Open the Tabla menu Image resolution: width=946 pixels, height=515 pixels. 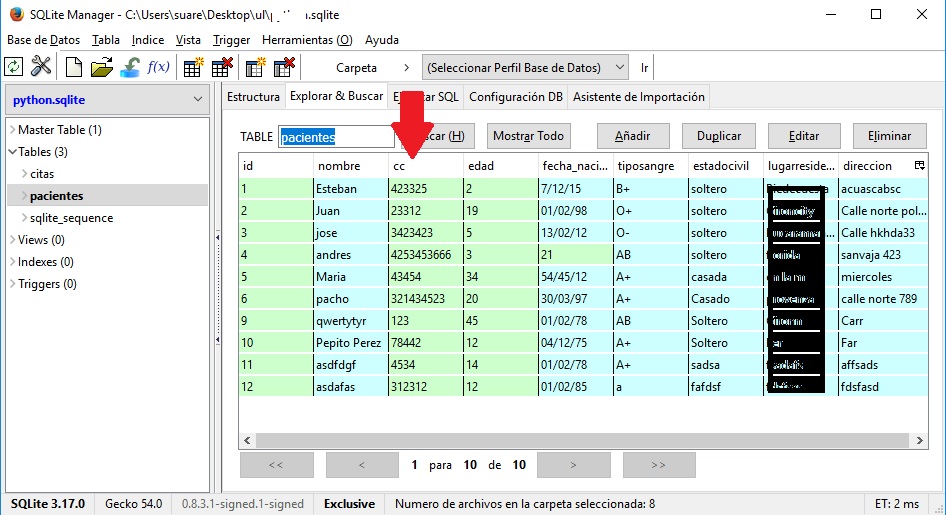pos(106,40)
